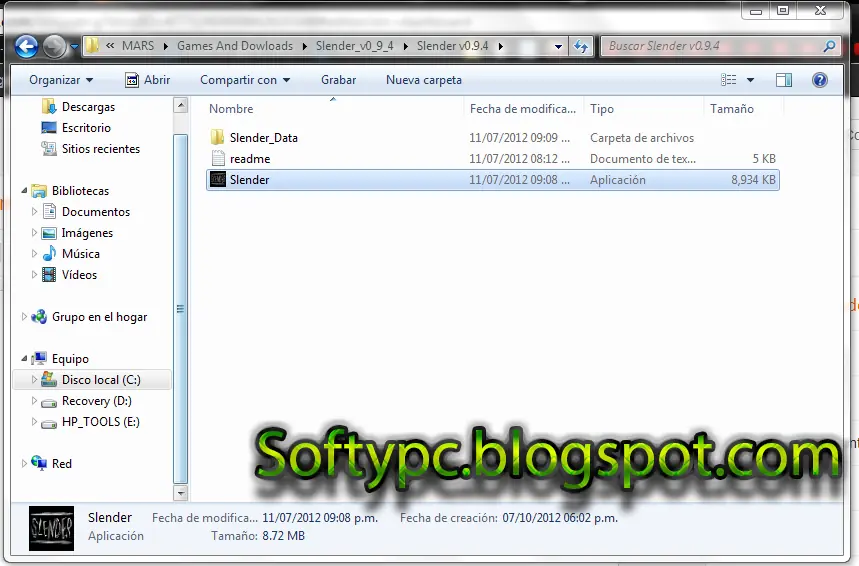Image resolution: width=859 pixels, height=566 pixels.
Task: Select the readme document icon
Action: tap(218, 158)
